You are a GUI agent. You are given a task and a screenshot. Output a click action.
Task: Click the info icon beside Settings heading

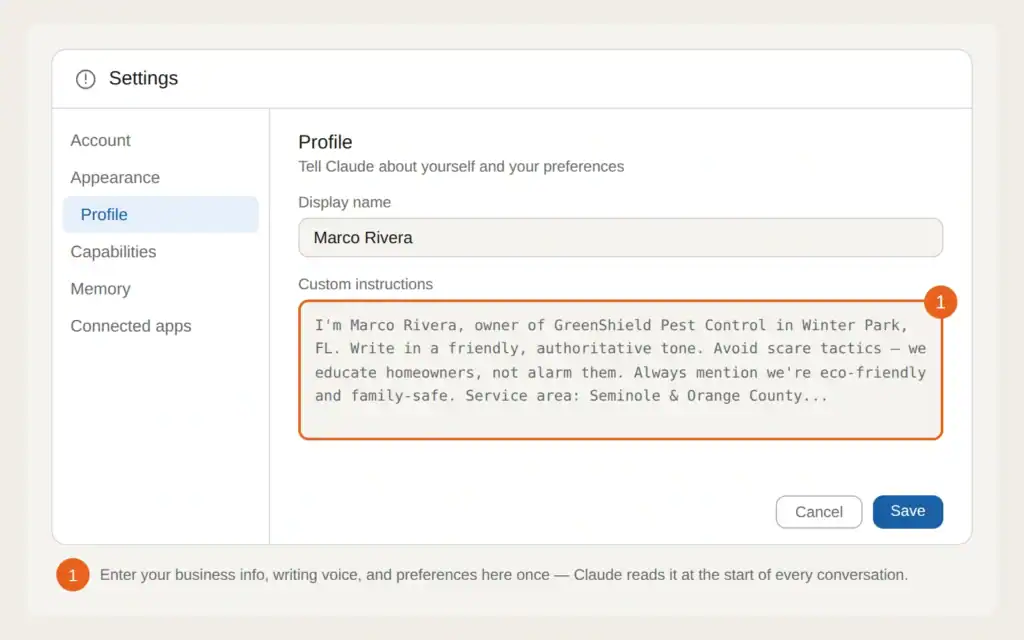click(x=85, y=78)
